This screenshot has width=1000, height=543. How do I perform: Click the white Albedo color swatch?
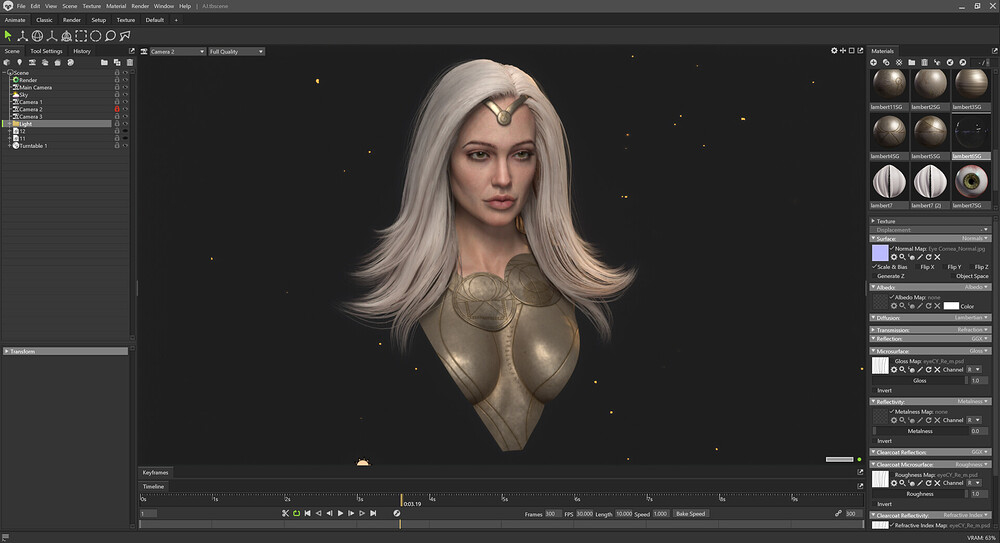[x=951, y=306]
